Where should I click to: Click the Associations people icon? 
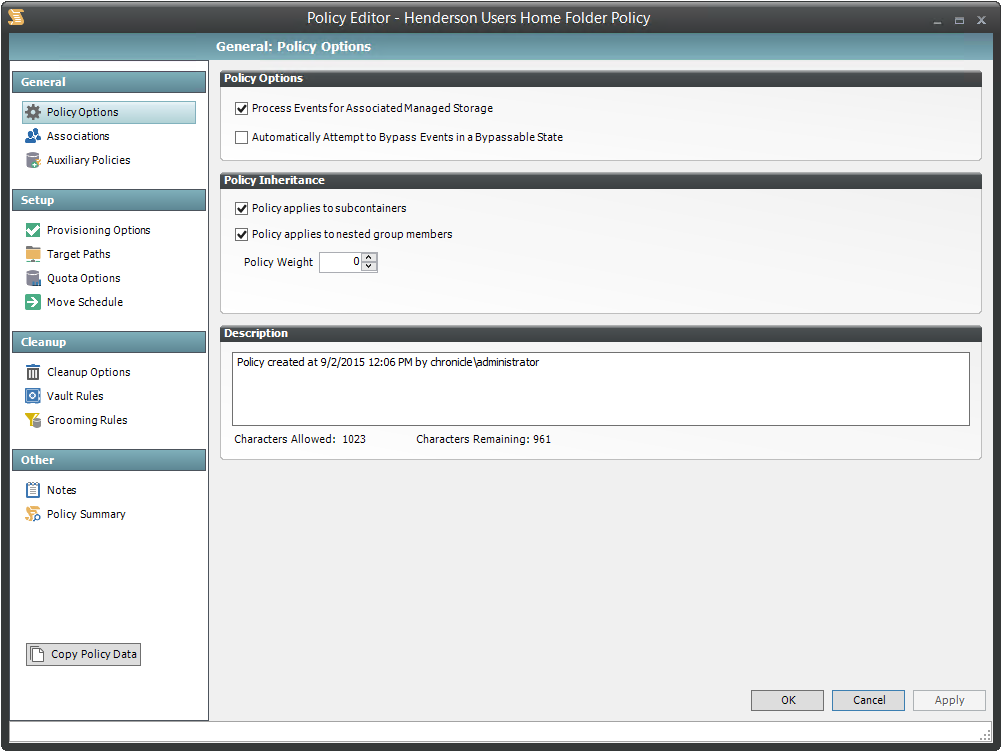(x=33, y=136)
